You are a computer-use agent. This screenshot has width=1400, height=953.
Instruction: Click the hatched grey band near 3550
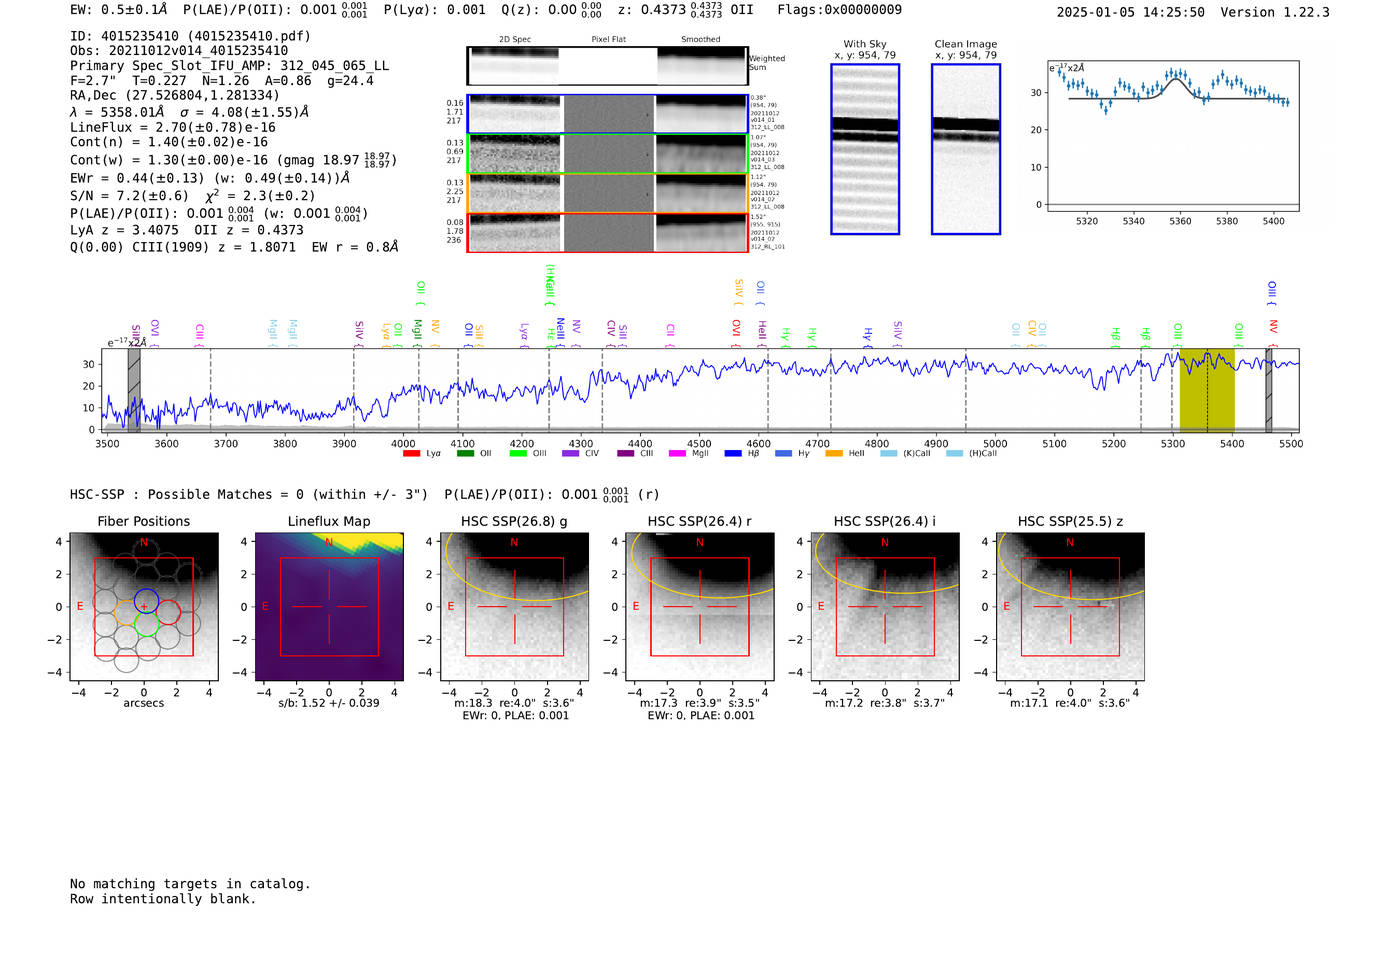click(134, 390)
